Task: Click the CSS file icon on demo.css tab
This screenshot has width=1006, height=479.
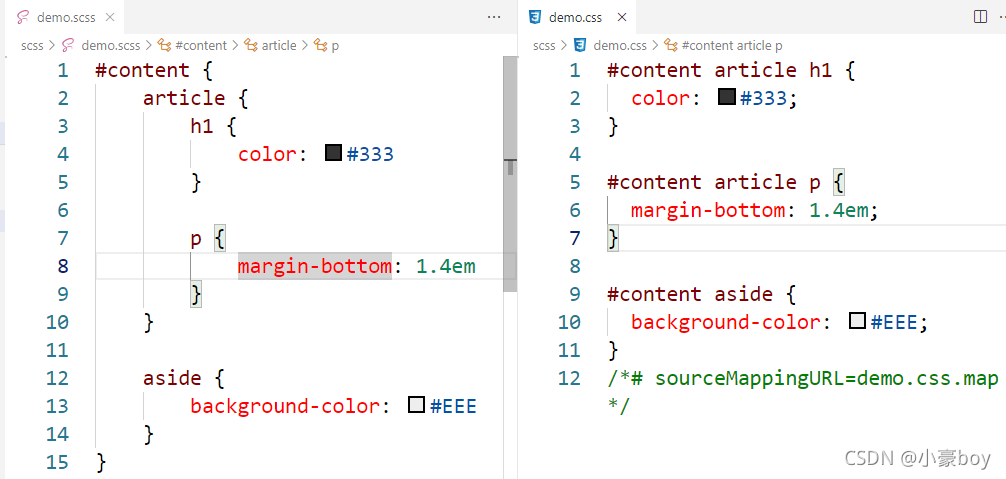Action: (534, 17)
